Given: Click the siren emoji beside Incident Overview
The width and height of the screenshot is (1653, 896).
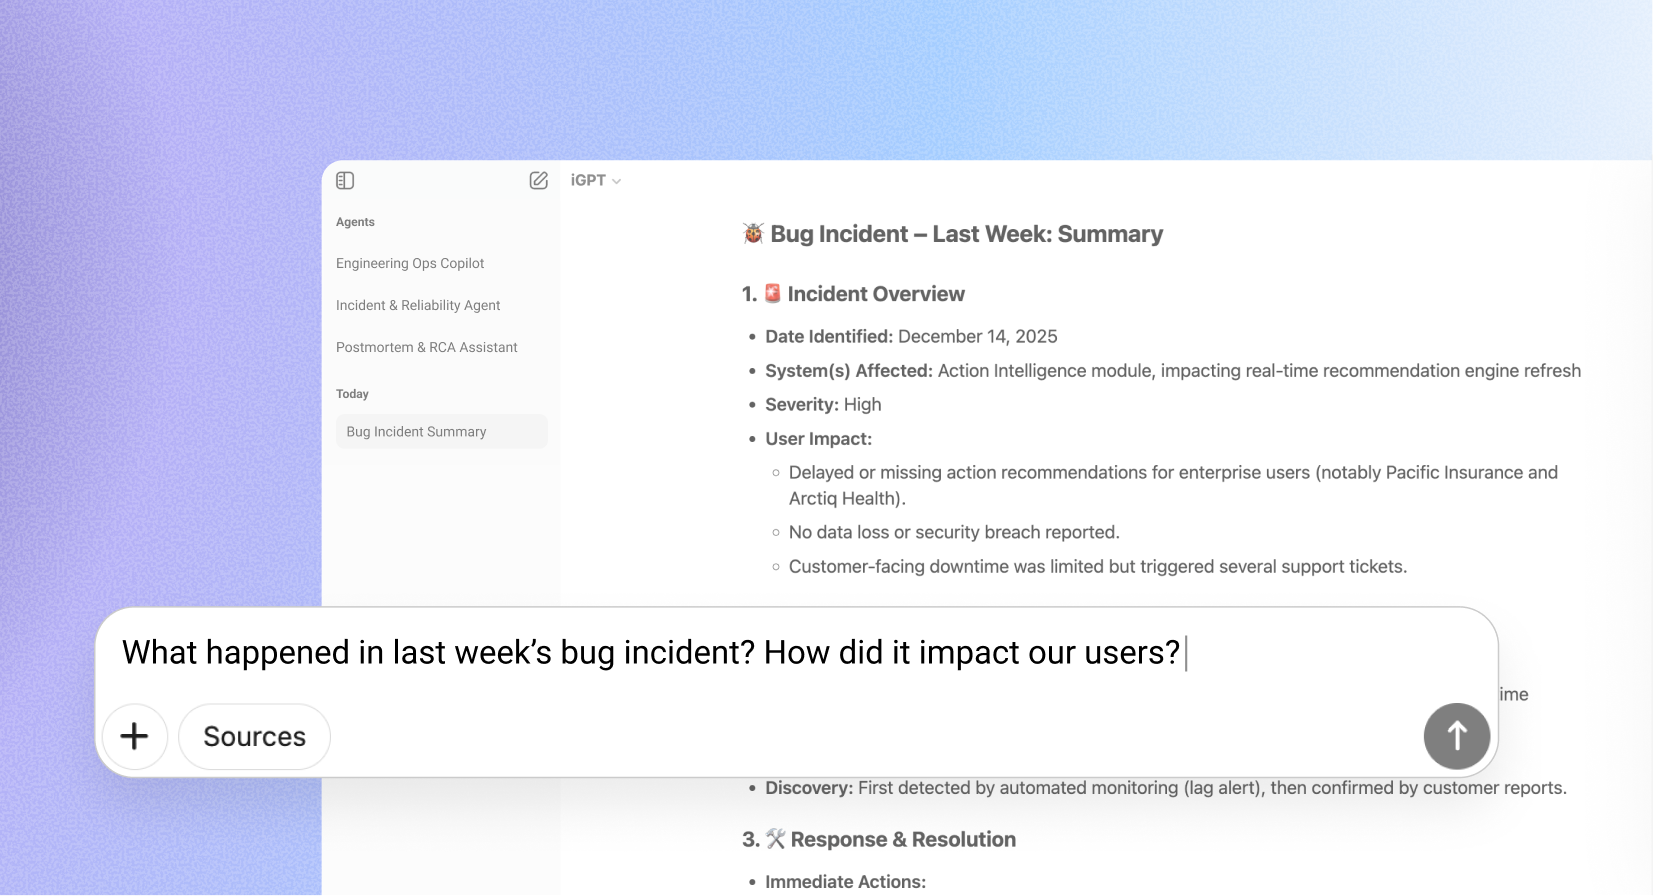Looking at the screenshot, I should click(x=773, y=293).
